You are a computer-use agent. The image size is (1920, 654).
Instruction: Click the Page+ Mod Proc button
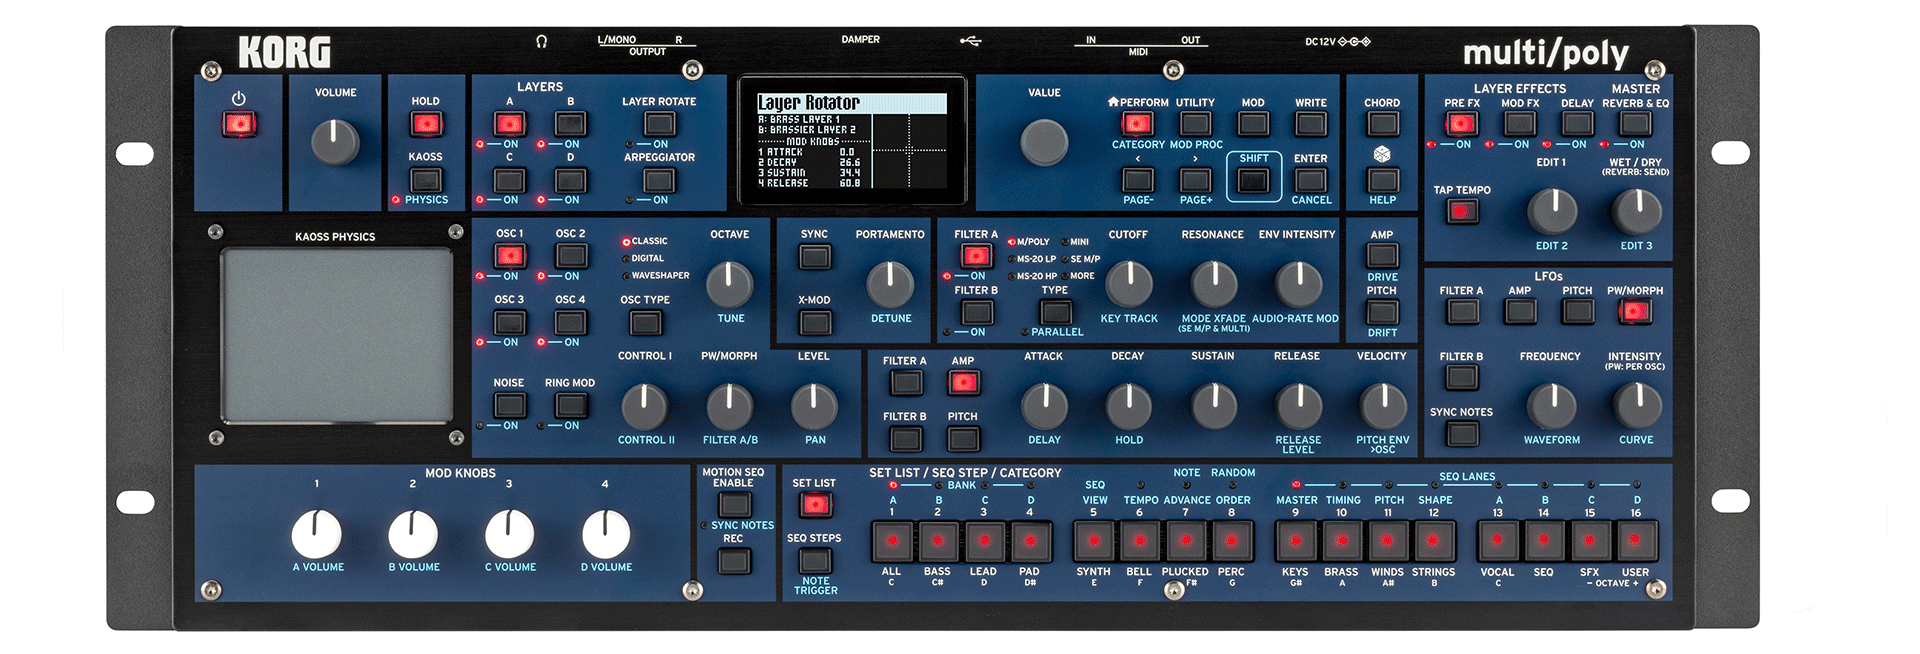click(x=1195, y=180)
